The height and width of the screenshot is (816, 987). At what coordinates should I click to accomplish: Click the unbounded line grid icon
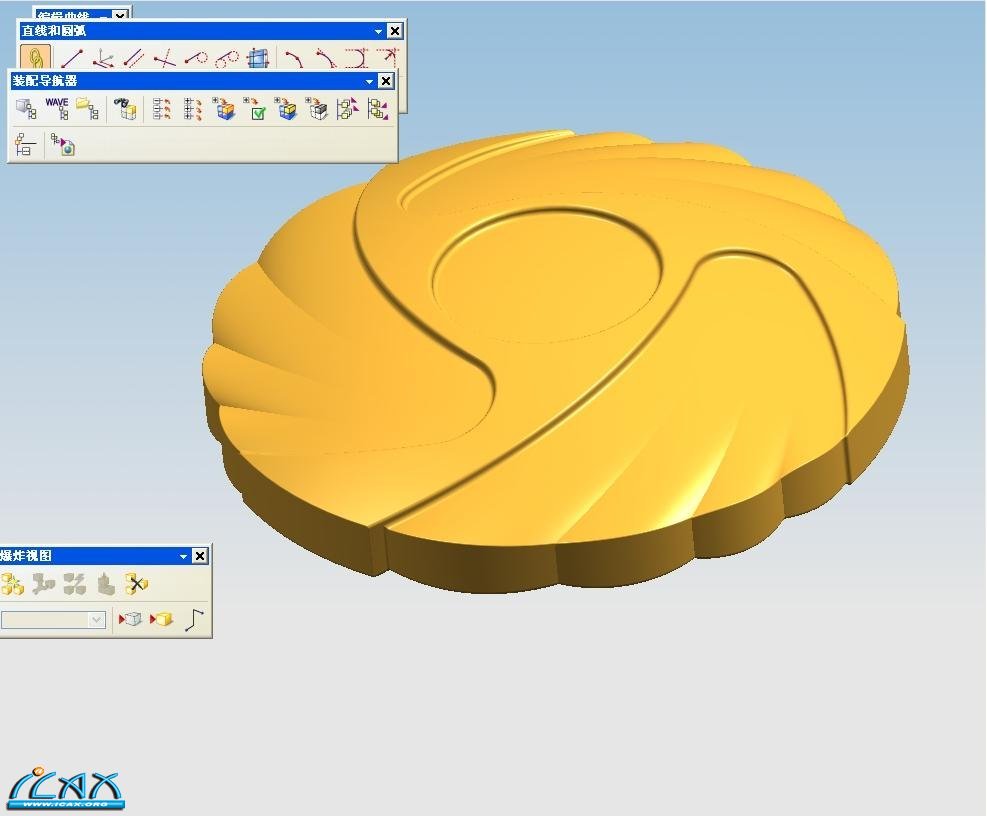click(x=257, y=59)
